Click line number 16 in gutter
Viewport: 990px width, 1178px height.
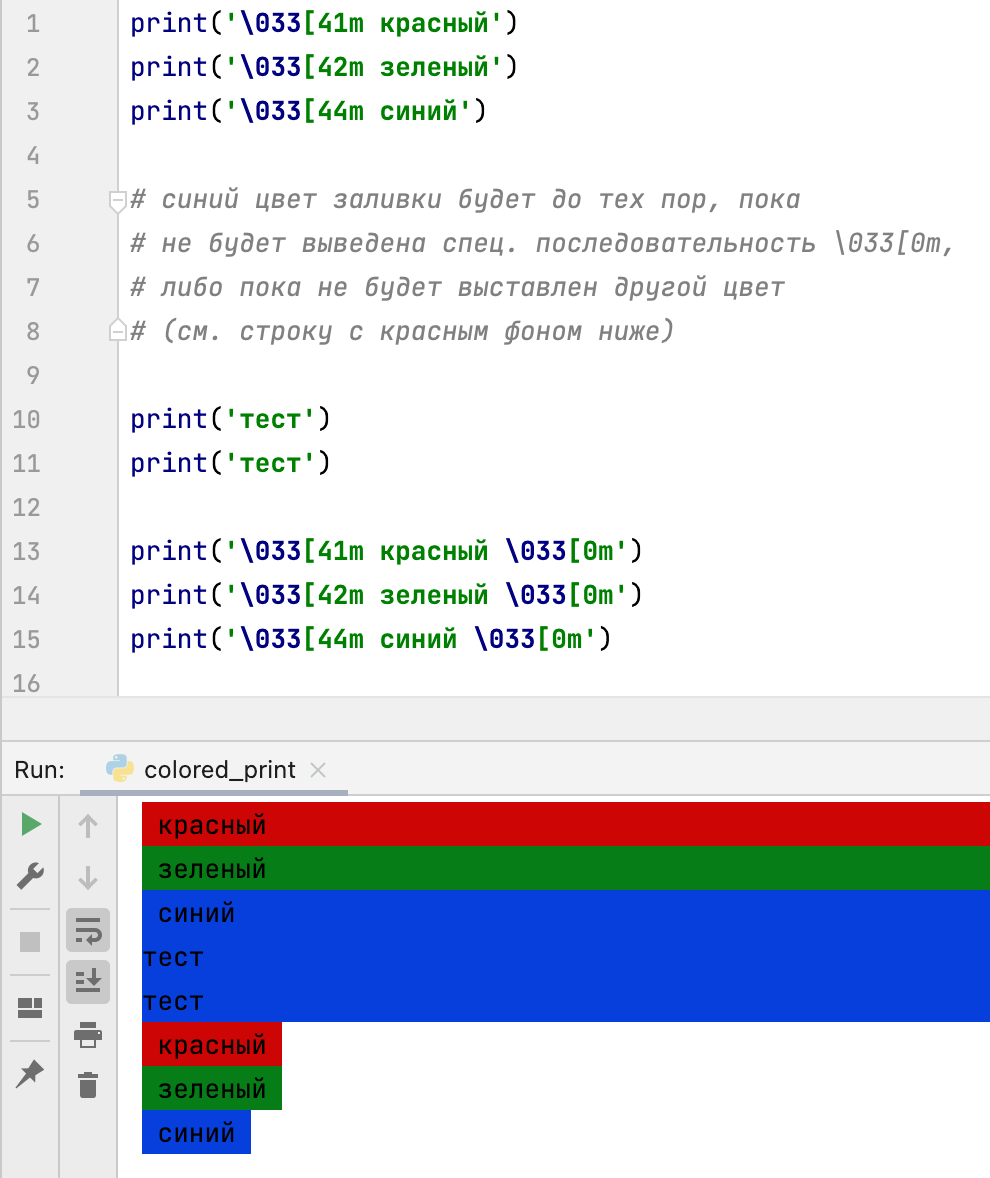26,684
